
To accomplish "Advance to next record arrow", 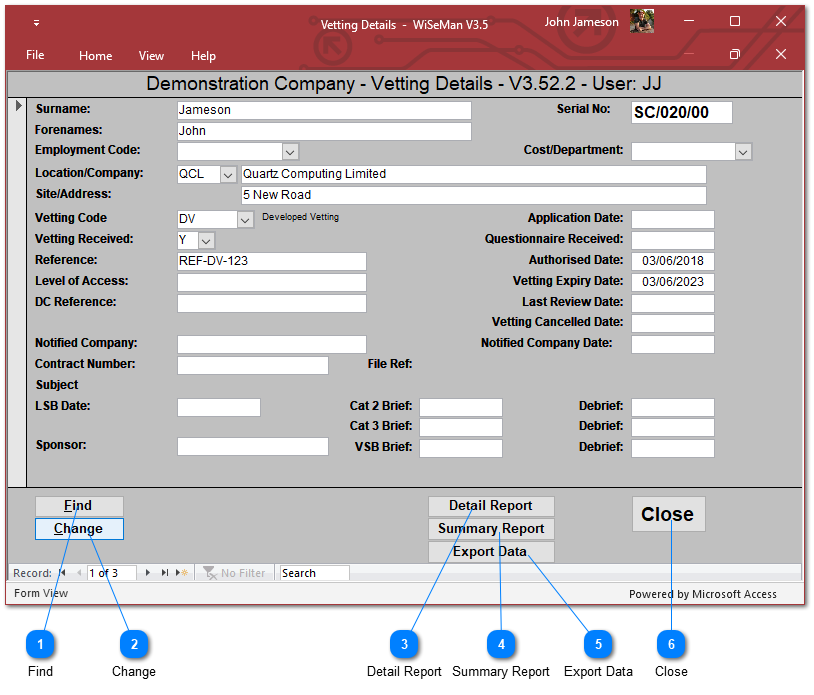I will coord(148,573).
